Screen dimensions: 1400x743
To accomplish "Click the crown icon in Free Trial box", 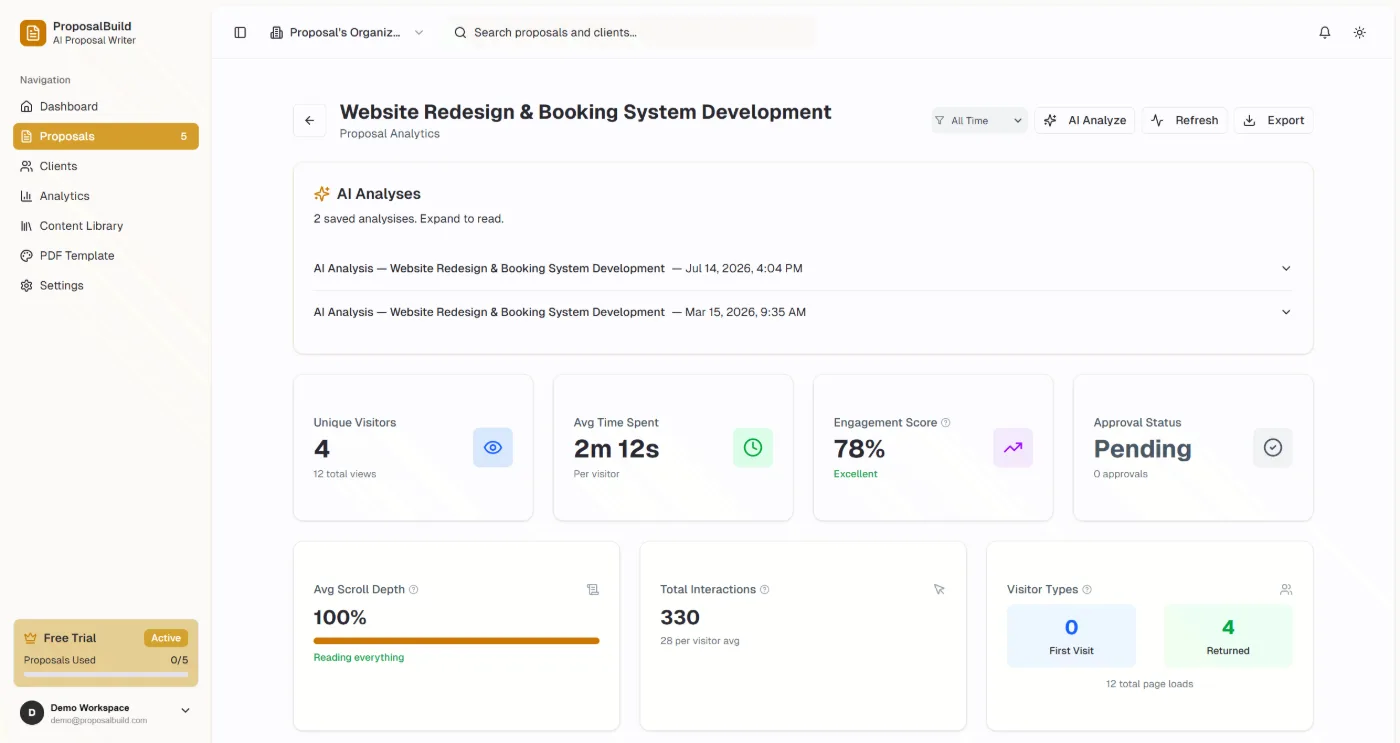I will pos(30,638).
